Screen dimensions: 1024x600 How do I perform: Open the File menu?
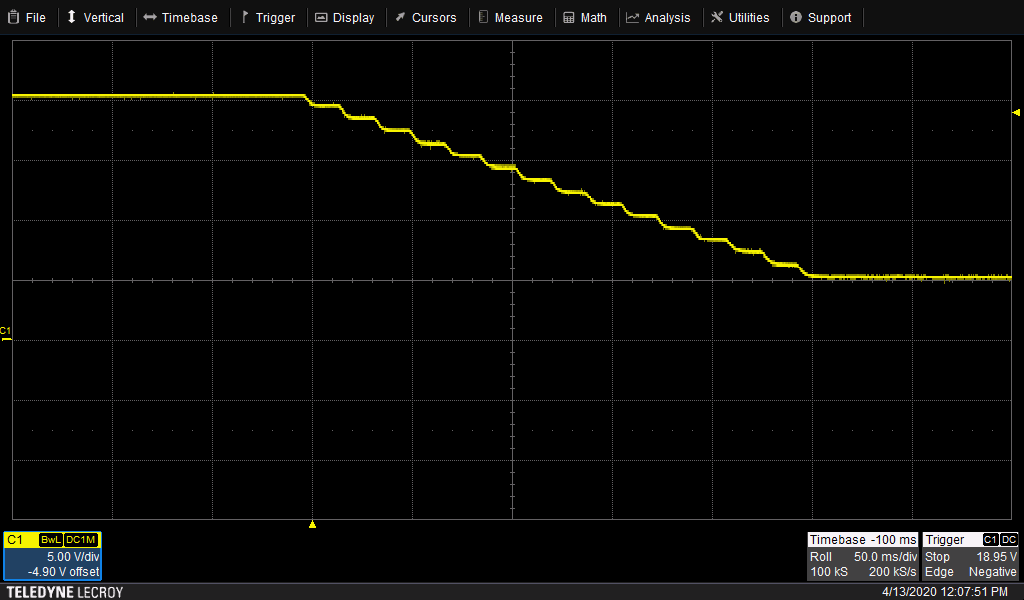pos(28,17)
